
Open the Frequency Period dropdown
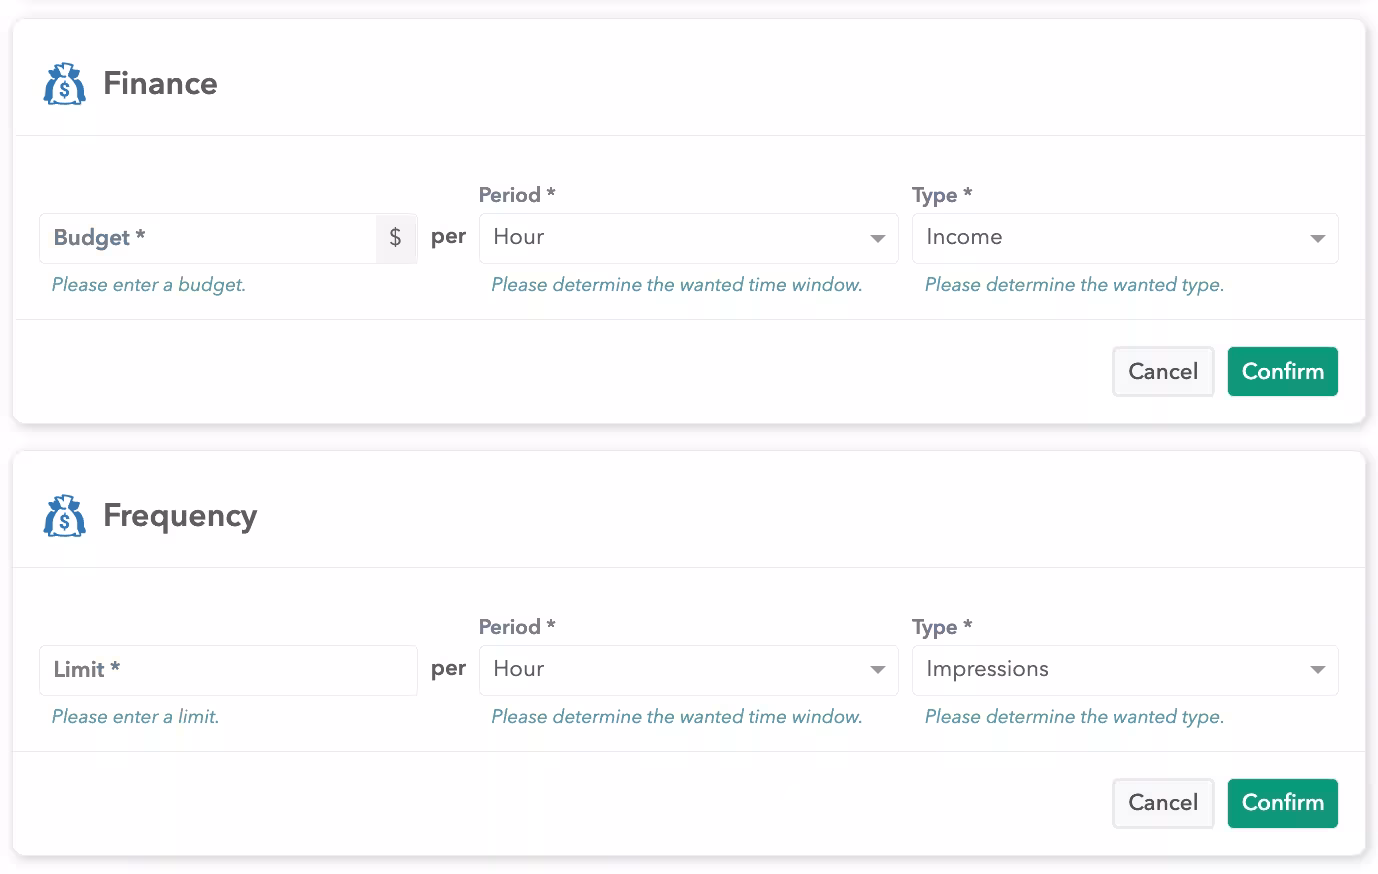coord(688,670)
